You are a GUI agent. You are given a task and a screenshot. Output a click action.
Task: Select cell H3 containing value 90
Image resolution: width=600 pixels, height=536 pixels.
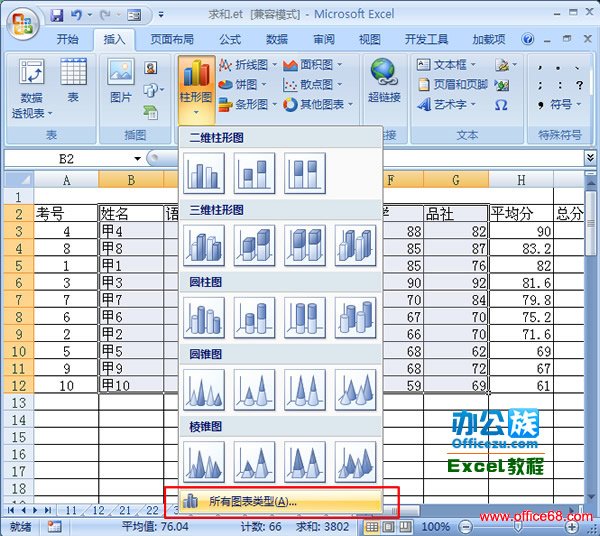[x=520, y=231]
